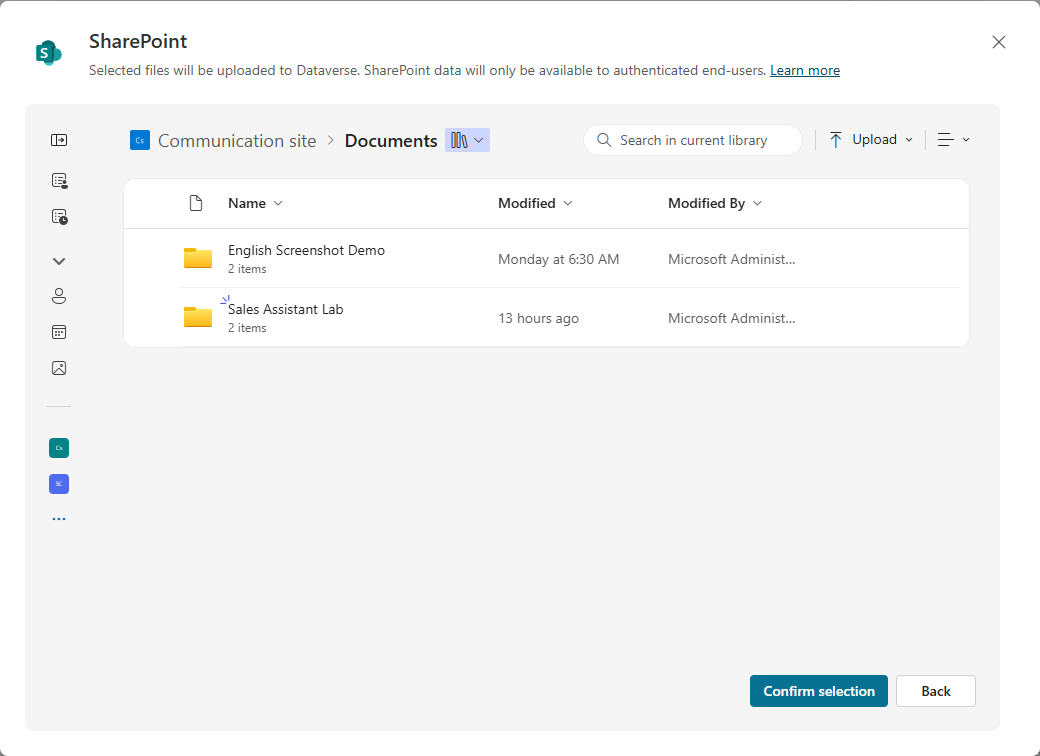Collapse the sidebar chevron section
Image resolution: width=1040 pixels, height=756 pixels.
[x=59, y=261]
